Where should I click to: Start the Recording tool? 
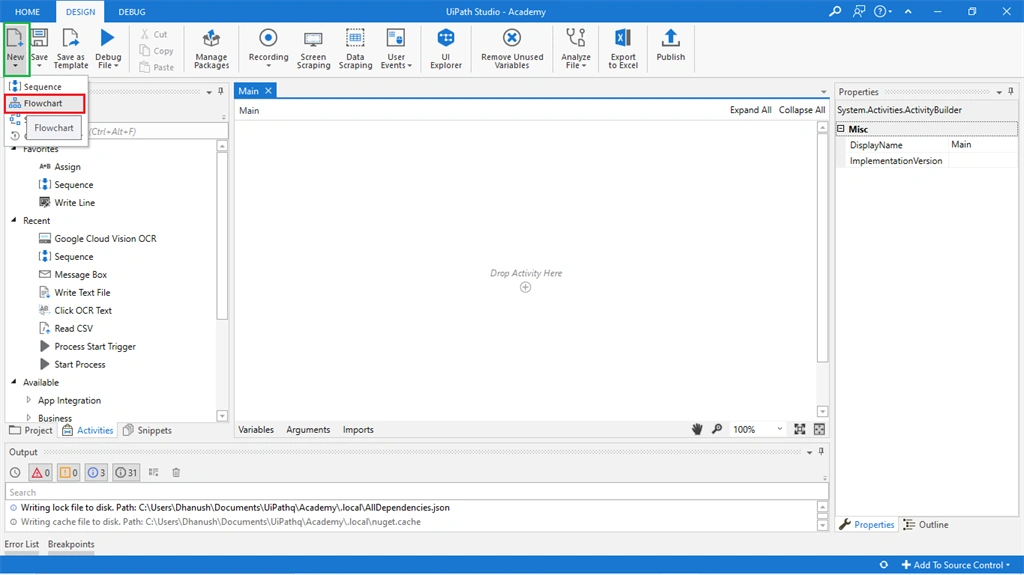(268, 48)
